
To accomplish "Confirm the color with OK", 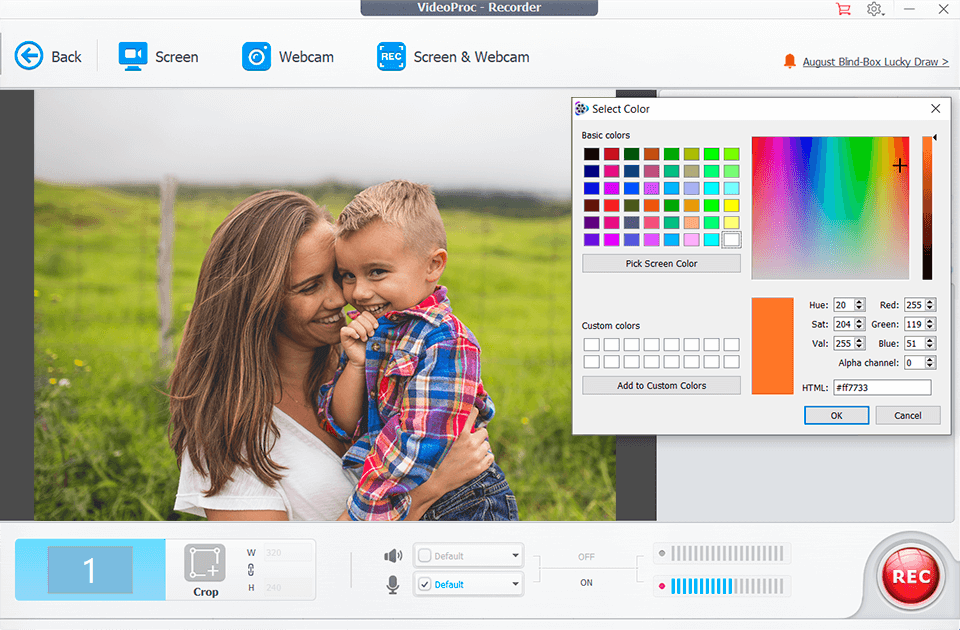I will tap(836, 415).
